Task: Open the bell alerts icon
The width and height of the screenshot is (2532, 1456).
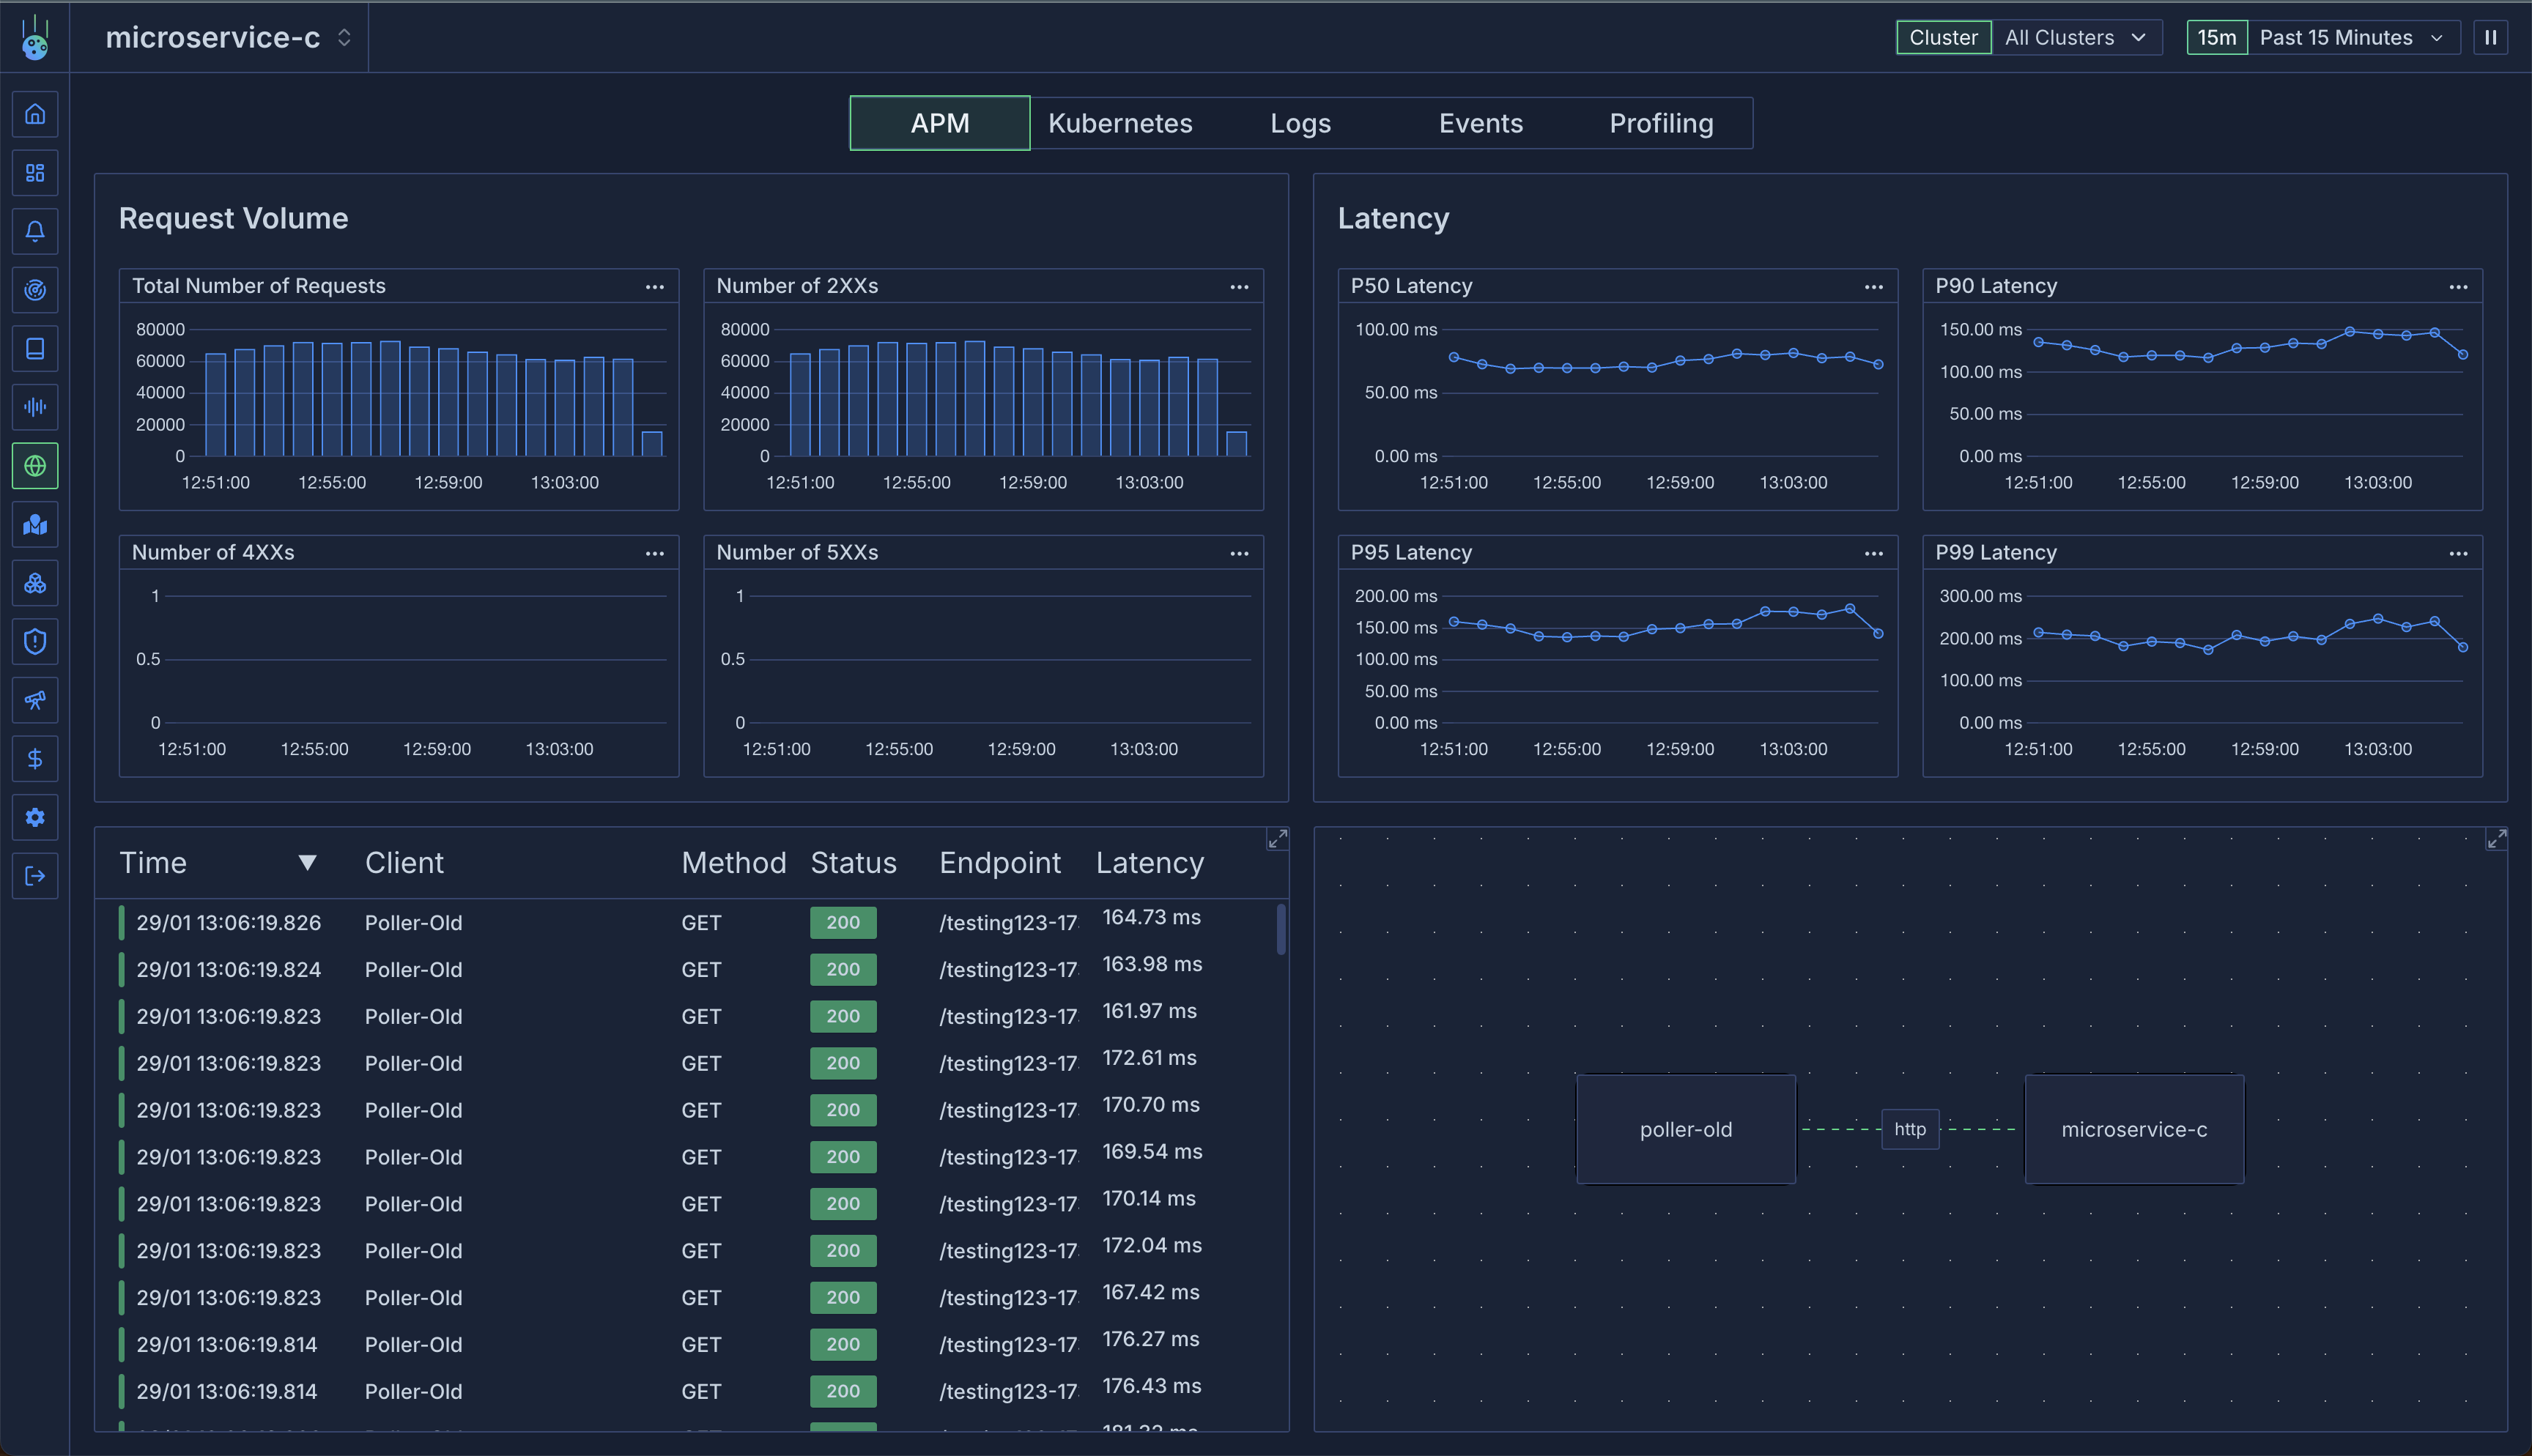Action: (35, 232)
